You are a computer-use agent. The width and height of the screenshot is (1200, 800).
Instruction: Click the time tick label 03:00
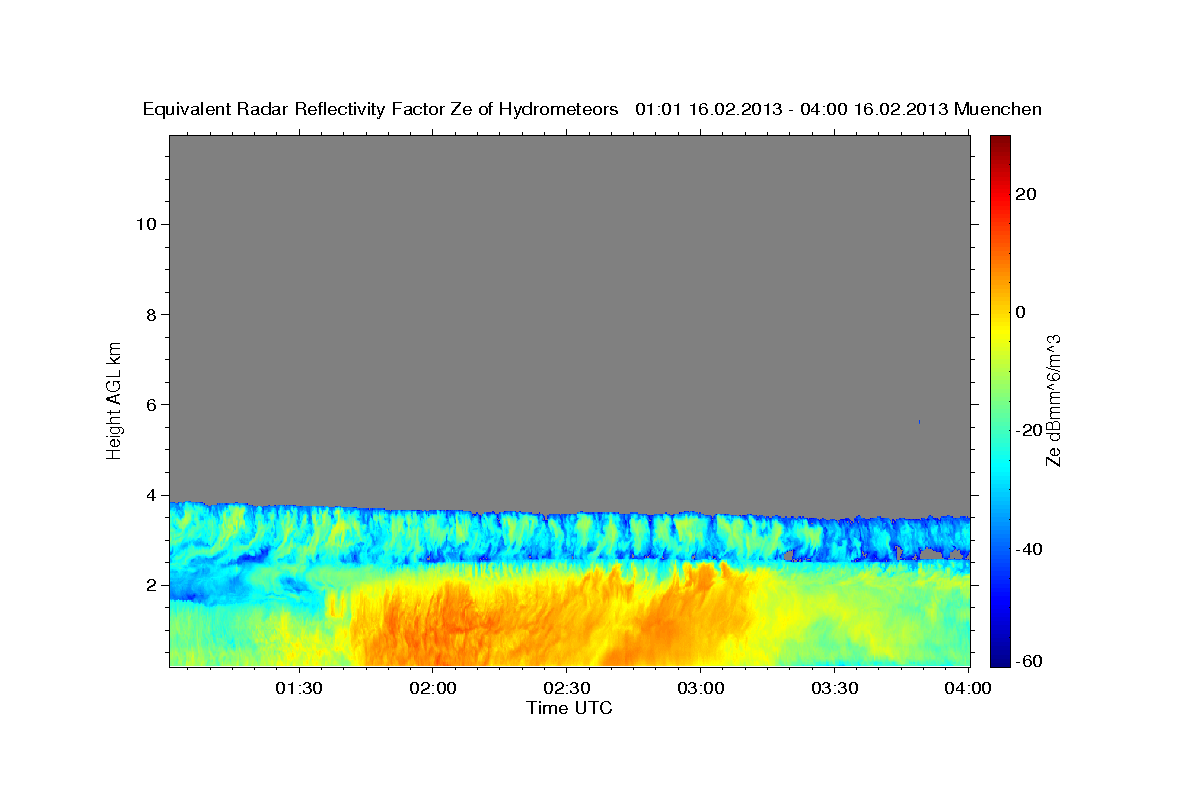pyautogui.click(x=701, y=688)
